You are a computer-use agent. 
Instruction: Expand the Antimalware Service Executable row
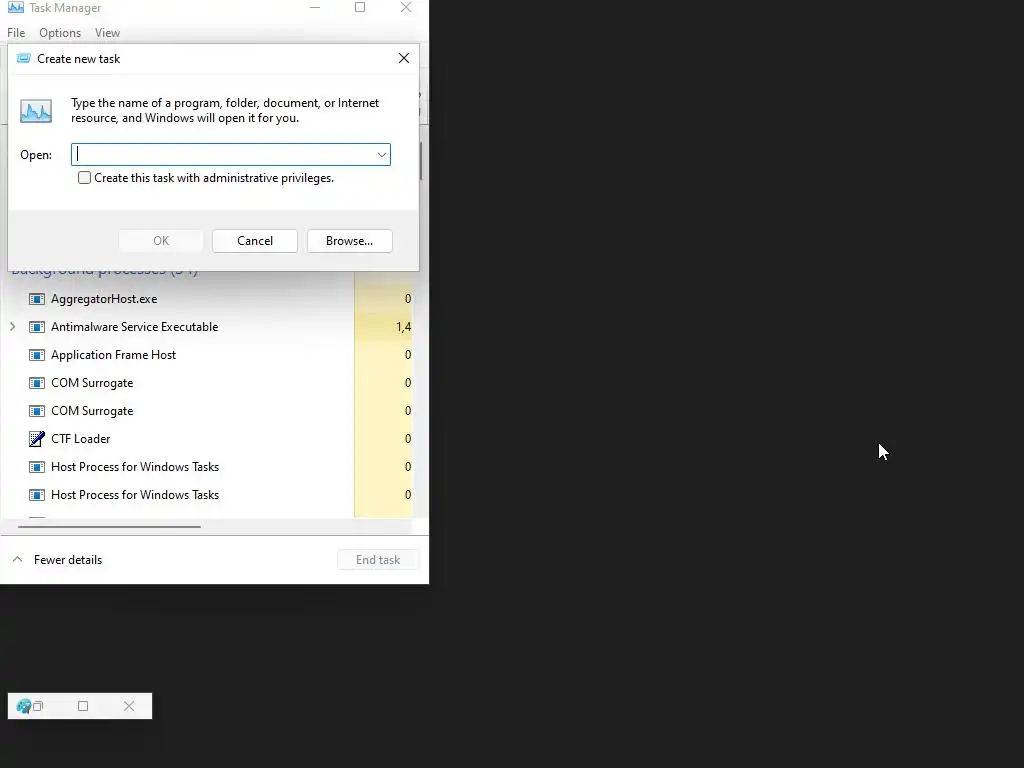coord(12,327)
